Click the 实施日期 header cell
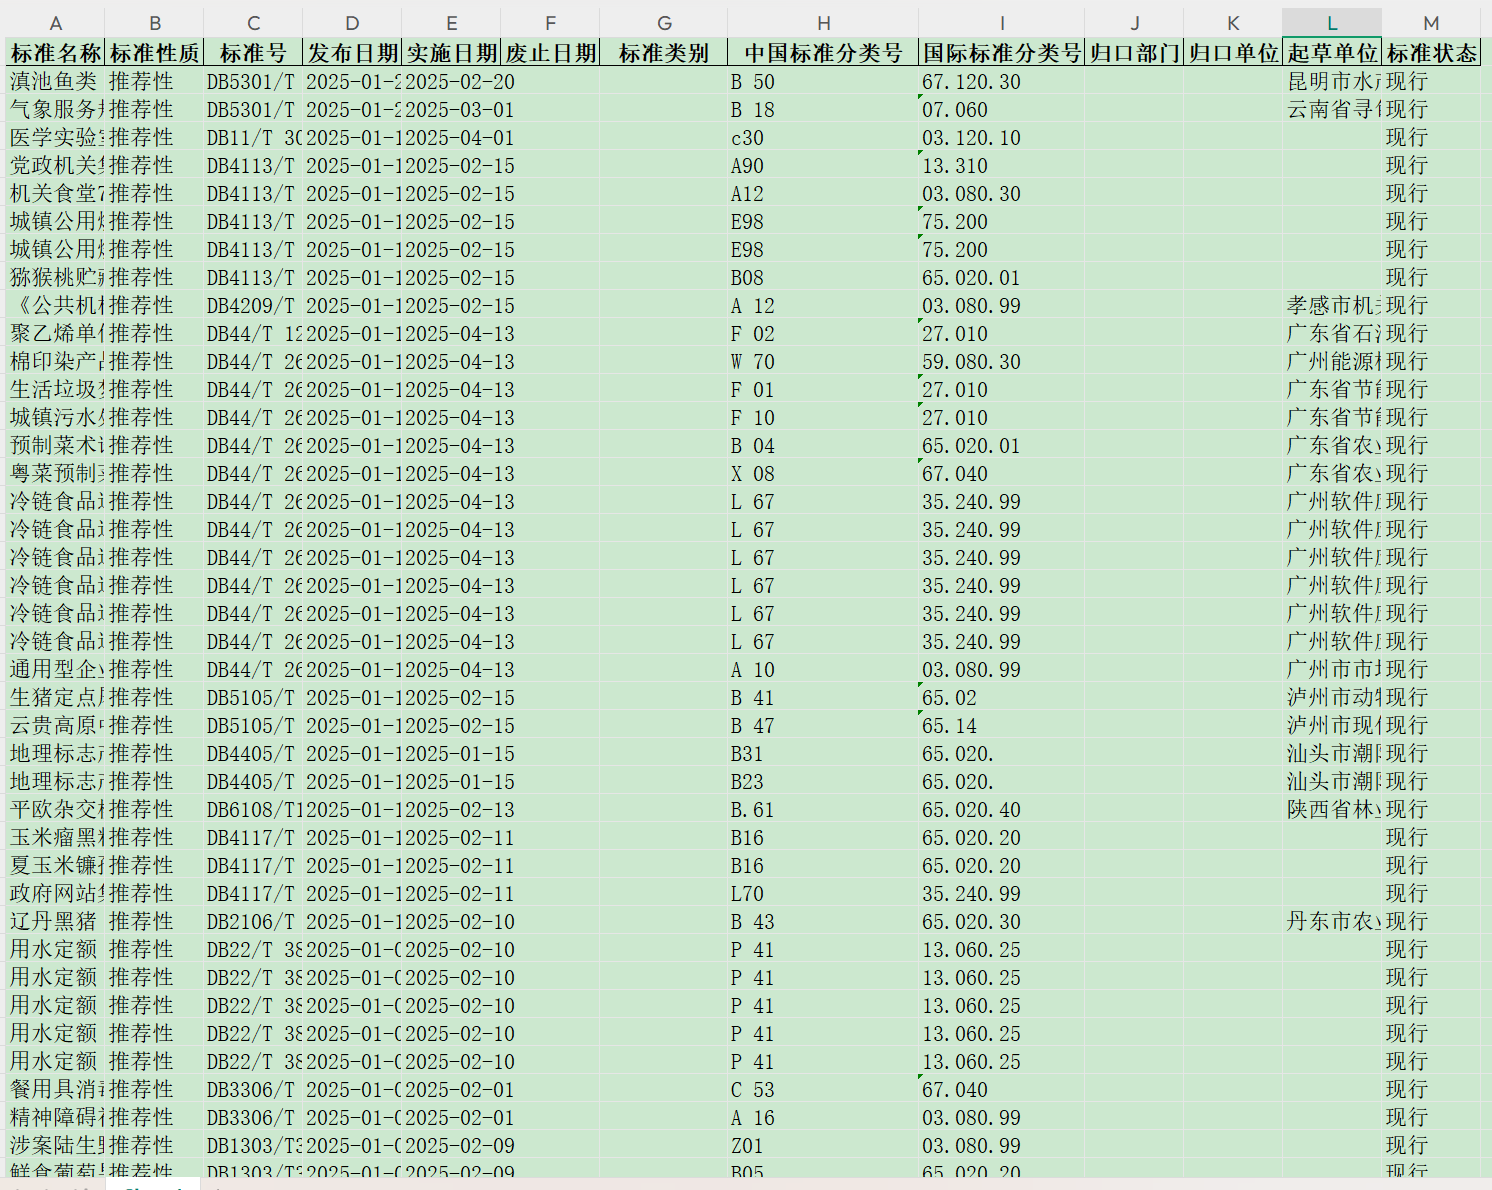This screenshot has width=1492, height=1190. coord(451,53)
